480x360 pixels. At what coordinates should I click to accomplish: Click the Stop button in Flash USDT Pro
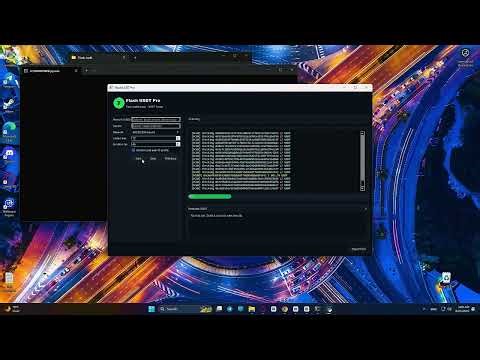[x=153, y=158]
